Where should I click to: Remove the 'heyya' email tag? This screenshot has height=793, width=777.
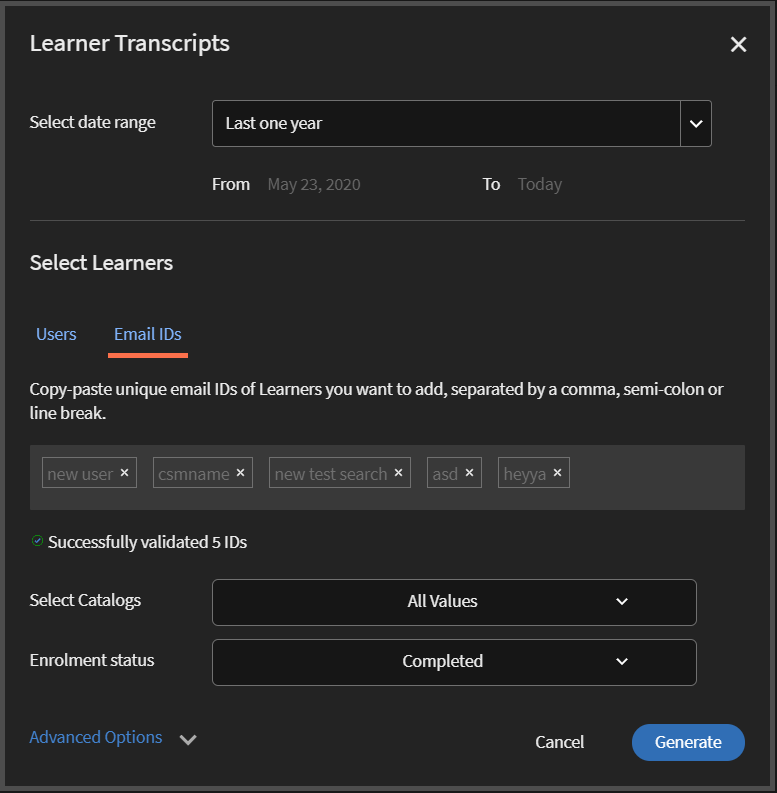click(x=557, y=473)
